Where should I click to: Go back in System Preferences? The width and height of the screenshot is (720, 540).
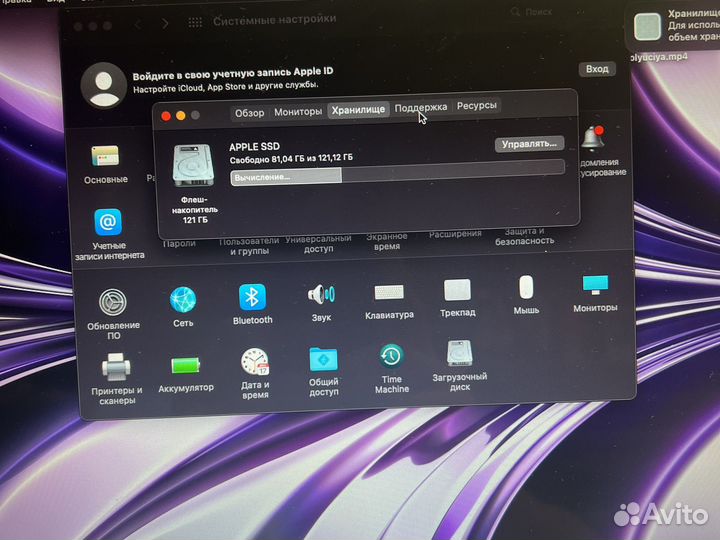click(137, 24)
